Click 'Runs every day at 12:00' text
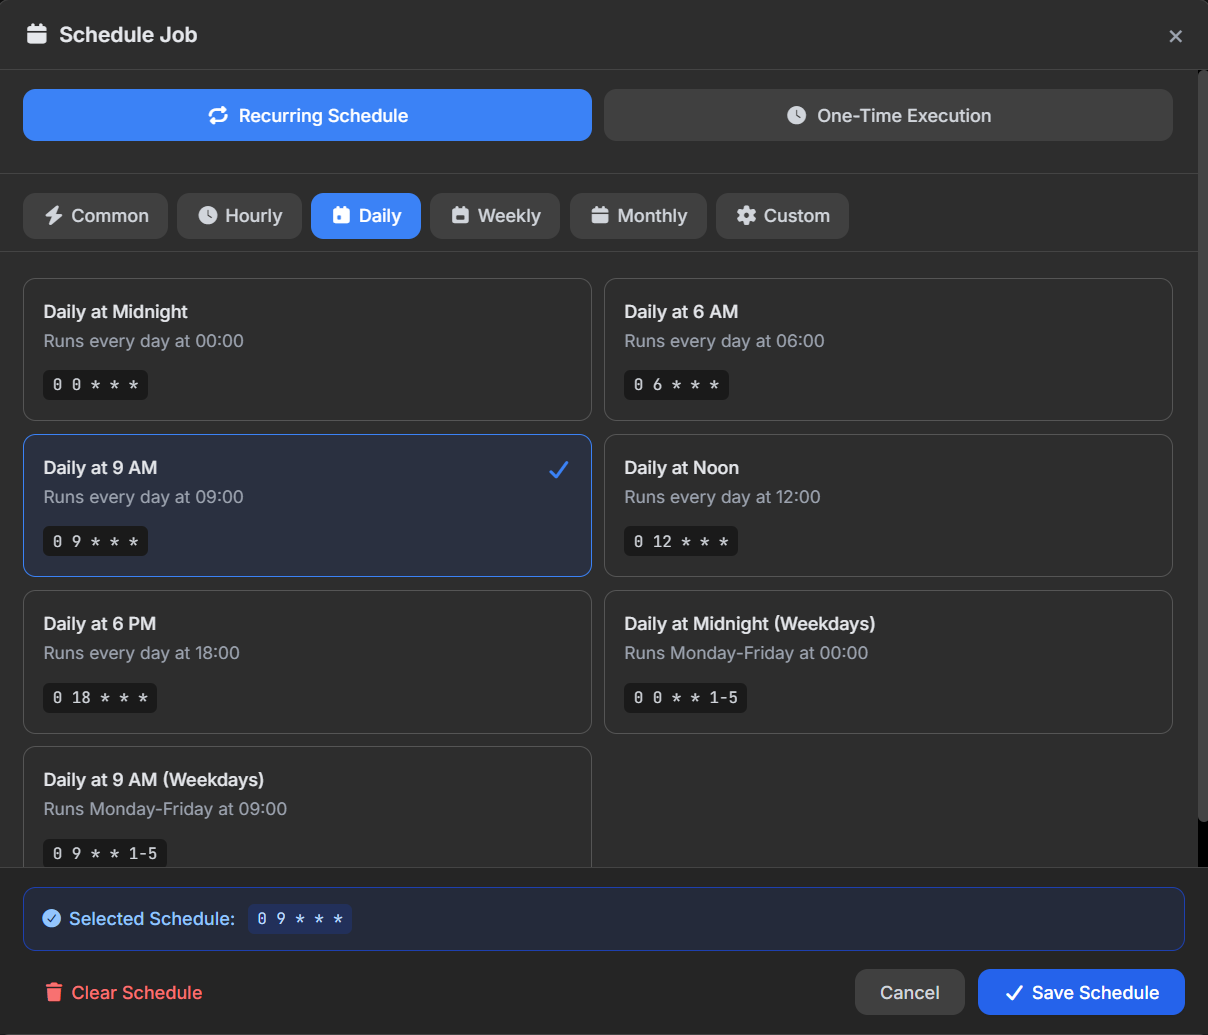Screen dimensions: 1208x1035 [x=722, y=497]
